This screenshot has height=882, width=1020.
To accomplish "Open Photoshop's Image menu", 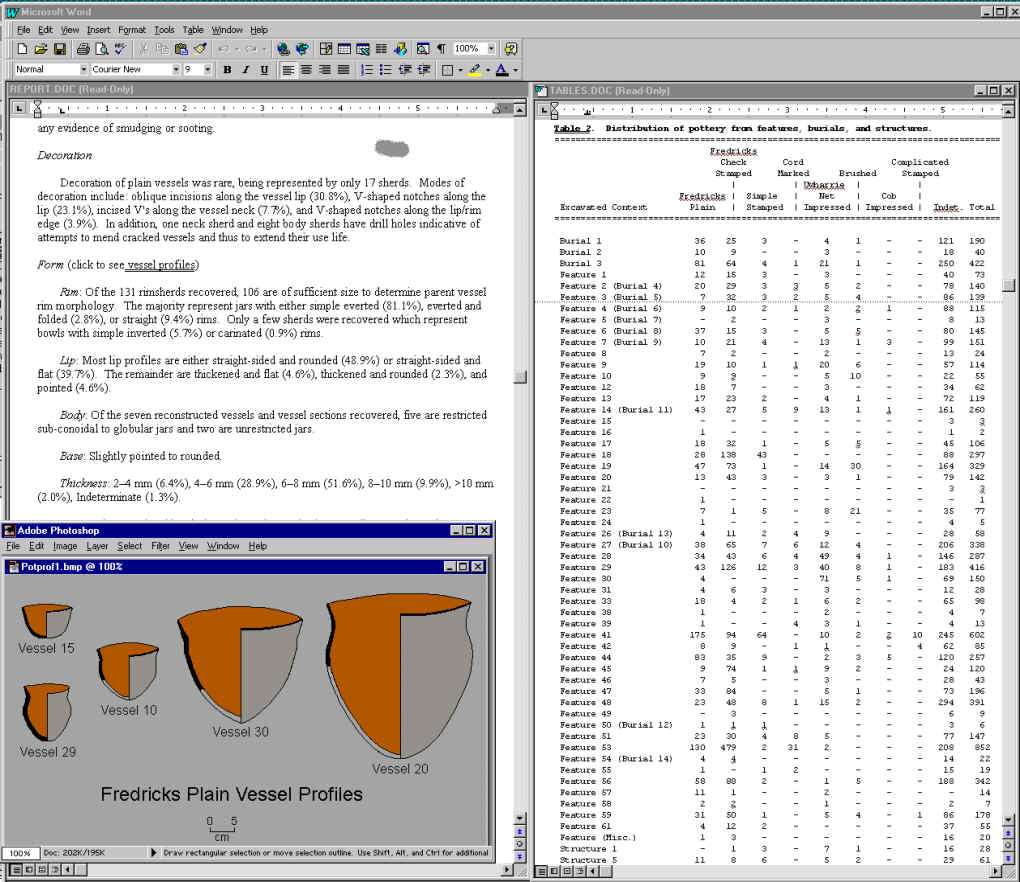I will (x=65, y=546).
